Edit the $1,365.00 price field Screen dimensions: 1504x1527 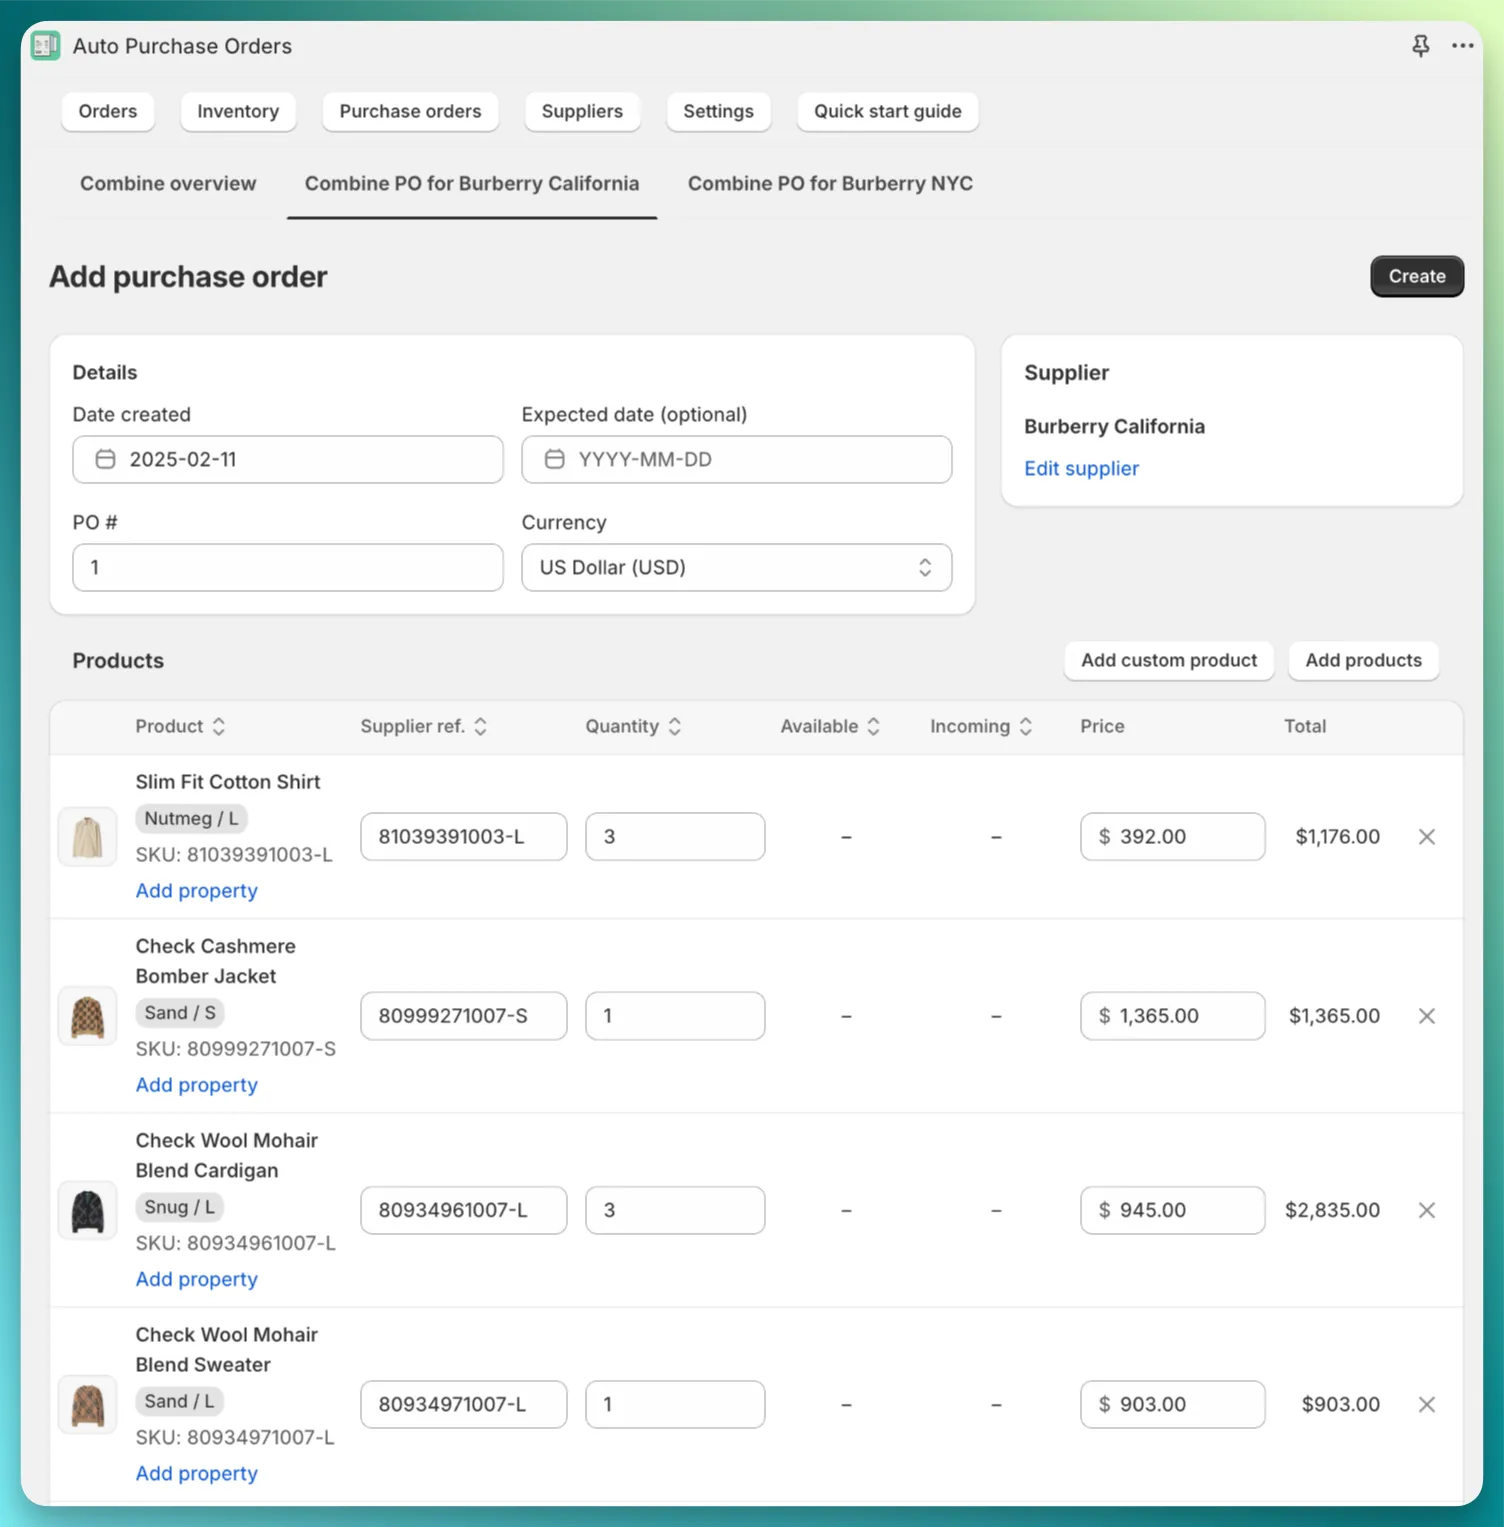[x=1172, y=1015]
